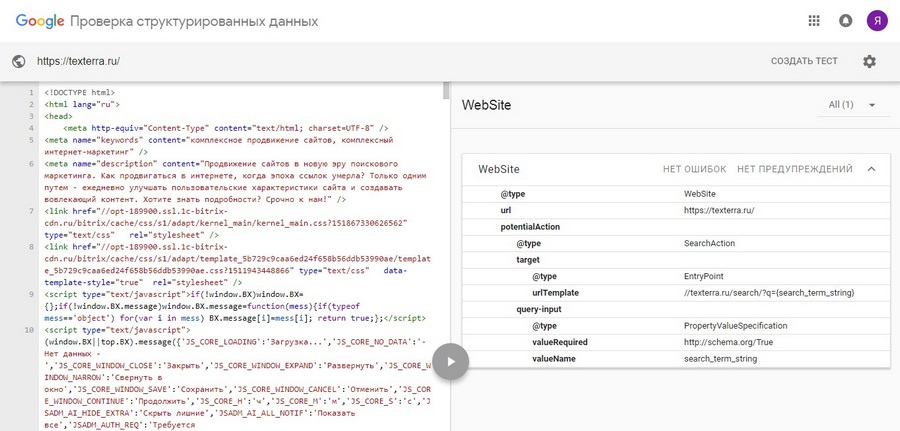This screenshot has width=900, height=431.
Task: Click СОЗДАТЬ ТЕСТ button
Action: (x=804, y=61)
